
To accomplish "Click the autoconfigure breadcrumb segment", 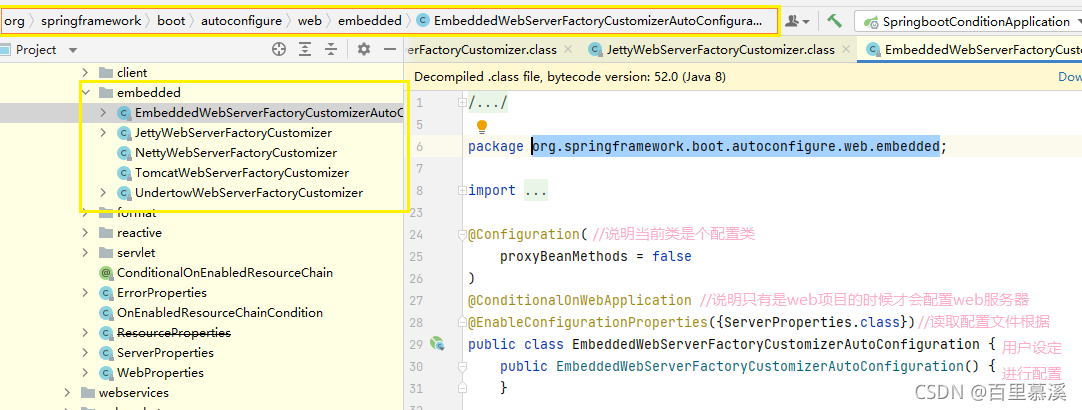I will pyautogui.click(x=242, y=21).
